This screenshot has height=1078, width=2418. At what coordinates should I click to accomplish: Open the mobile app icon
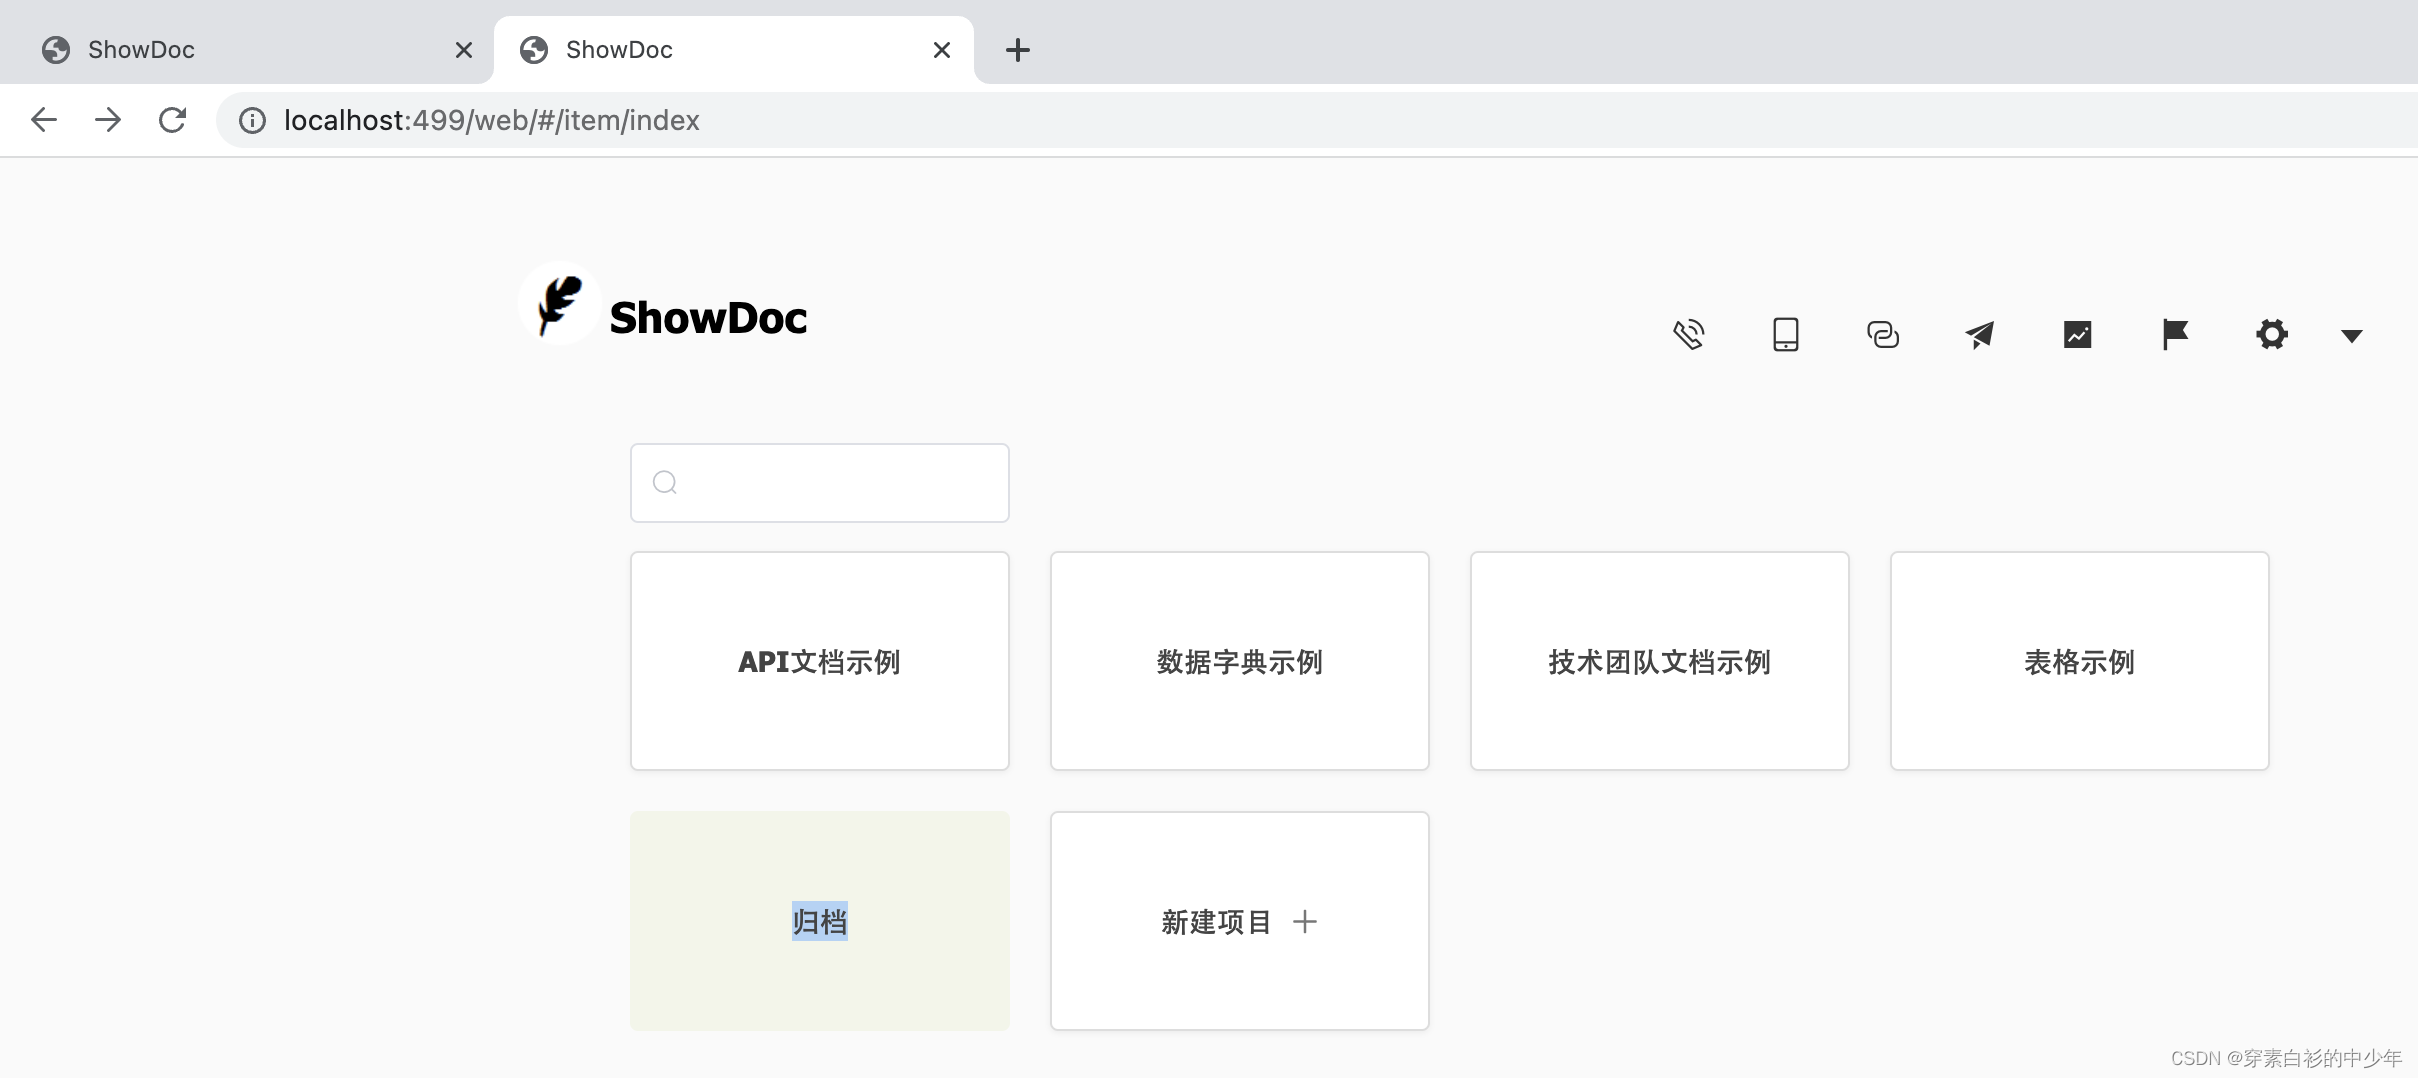1785,334
